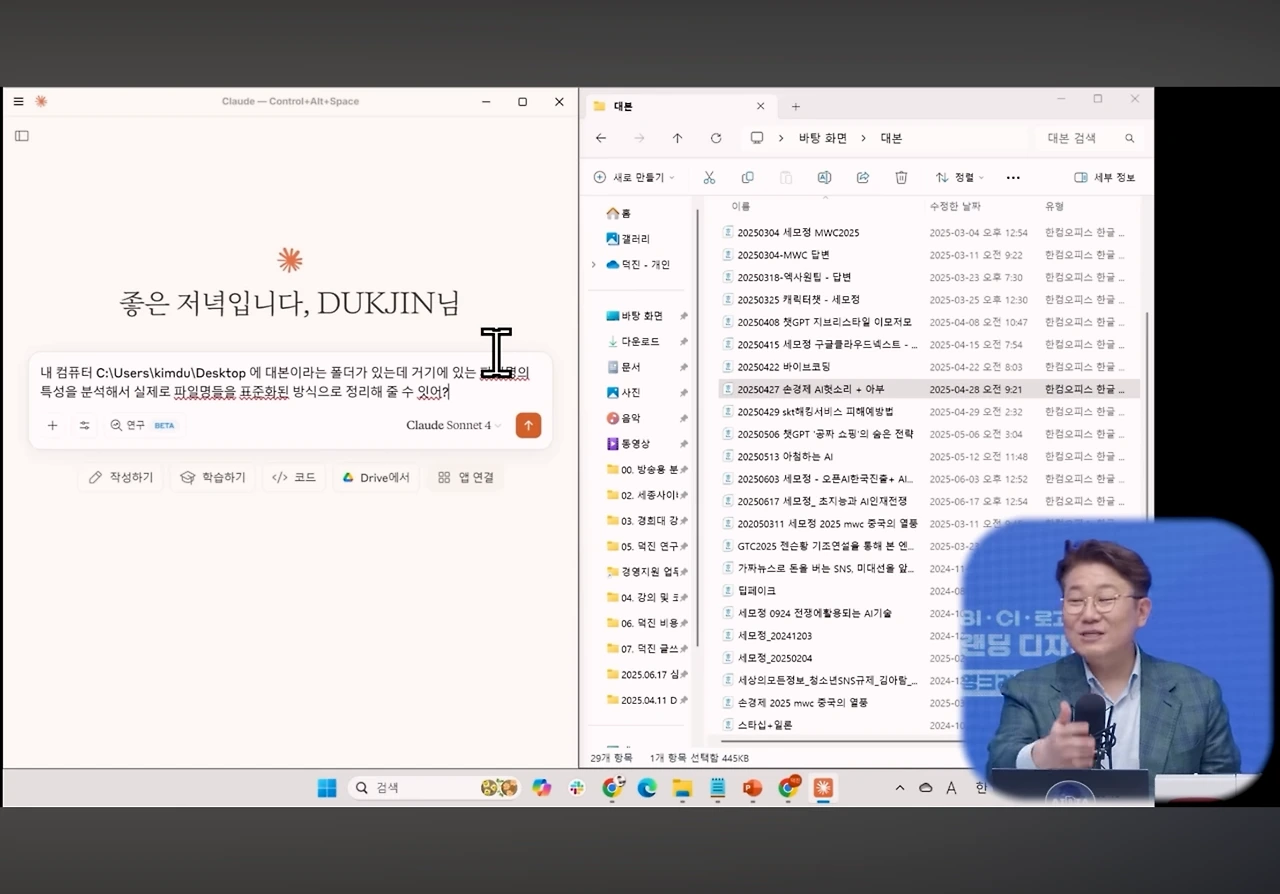Toggle the Claude sidebar panel icon
This screenshot has height=894, width=1280.
[22, 136]
